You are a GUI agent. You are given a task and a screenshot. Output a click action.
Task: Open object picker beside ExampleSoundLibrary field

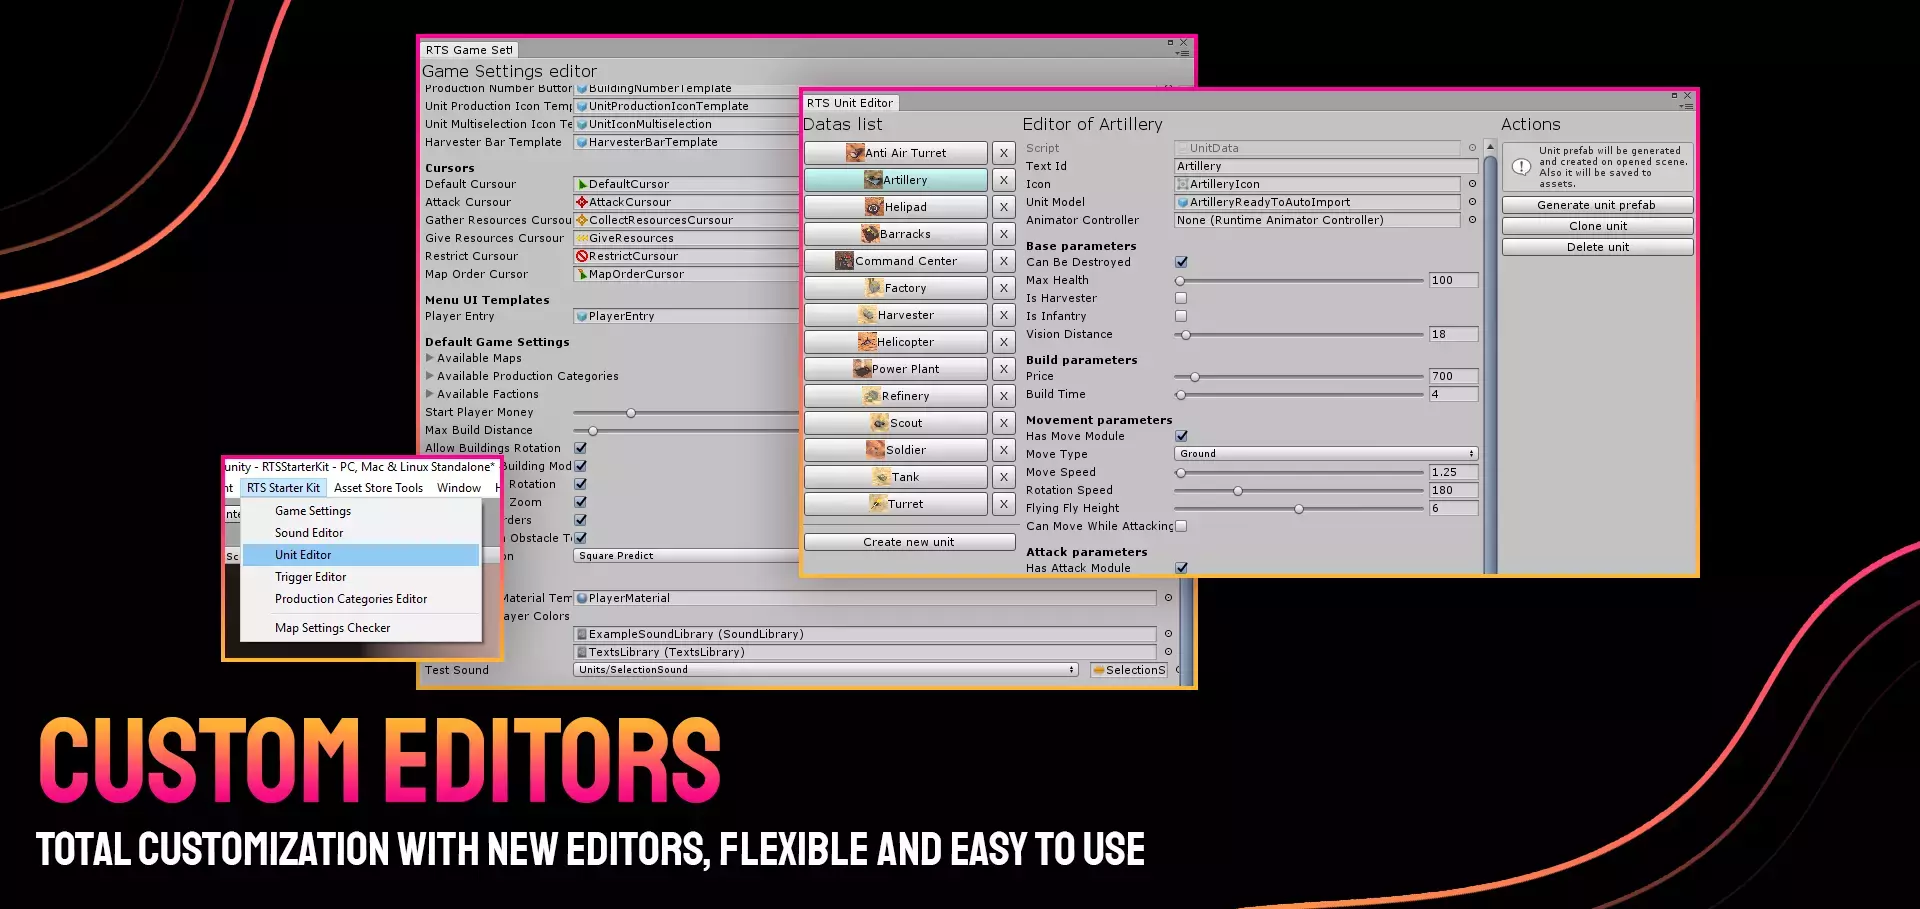click(x=1168, y=634)
